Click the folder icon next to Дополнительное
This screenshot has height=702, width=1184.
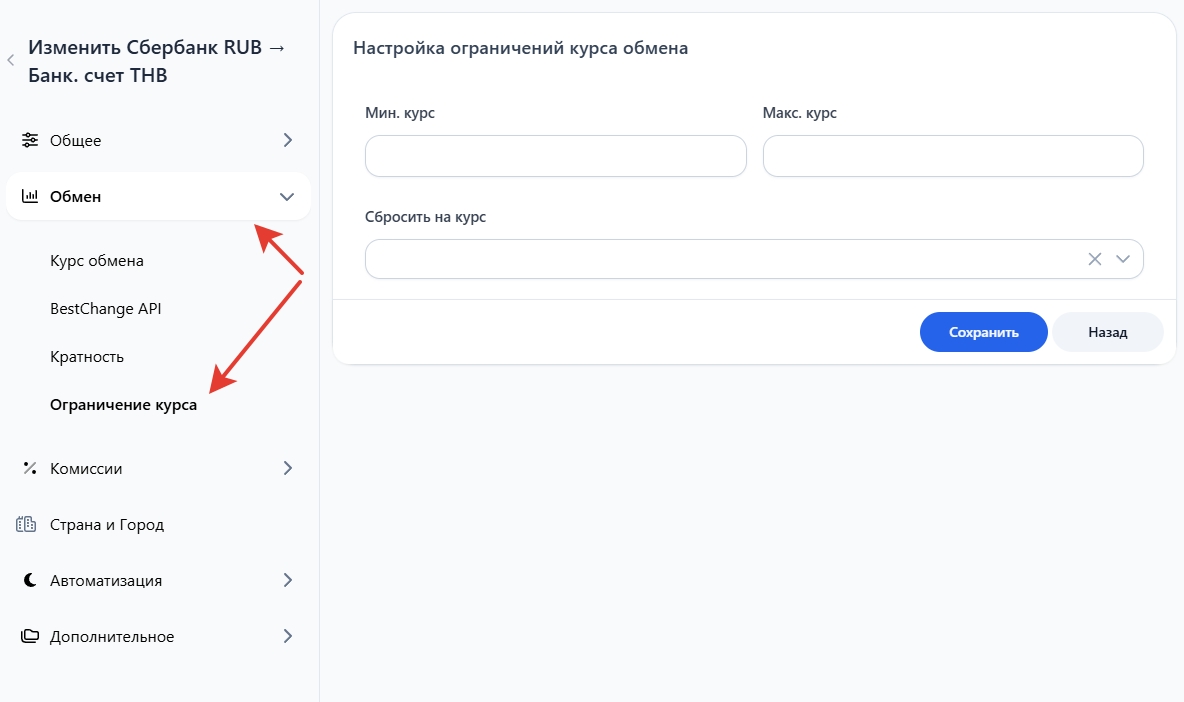click(30, 636)
